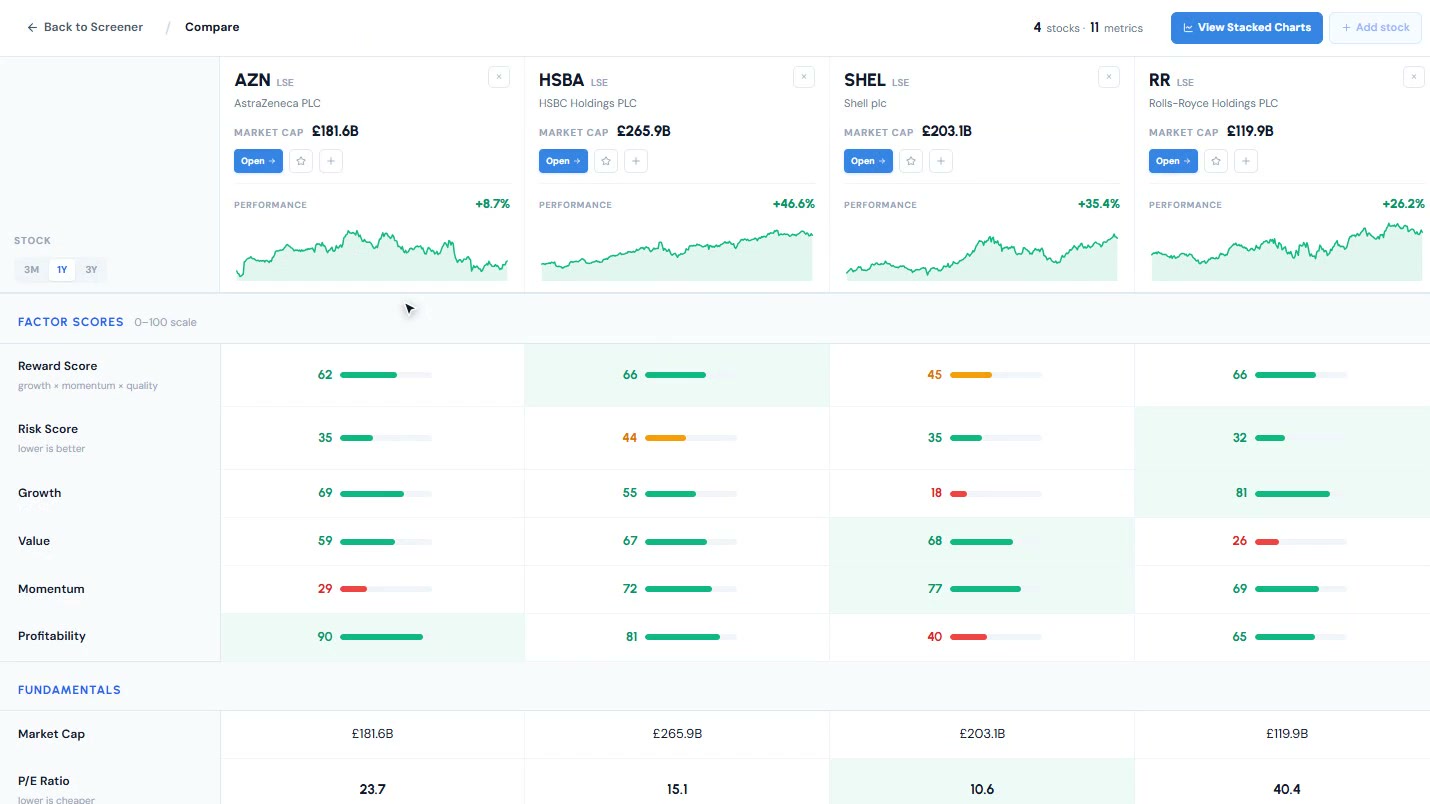This screenshot has width=1430, height=804.
Task: Click the Momentum row label
Action: 51,589
